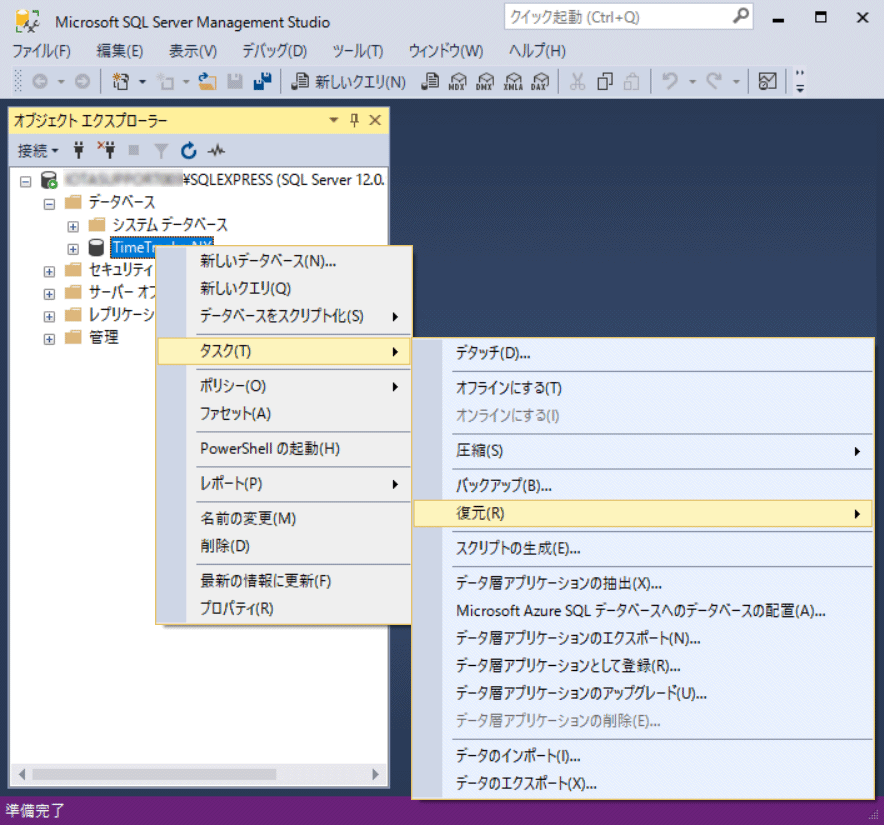Click the XMLA query icon
884x825 pixels.
click(x=513, y=82)
